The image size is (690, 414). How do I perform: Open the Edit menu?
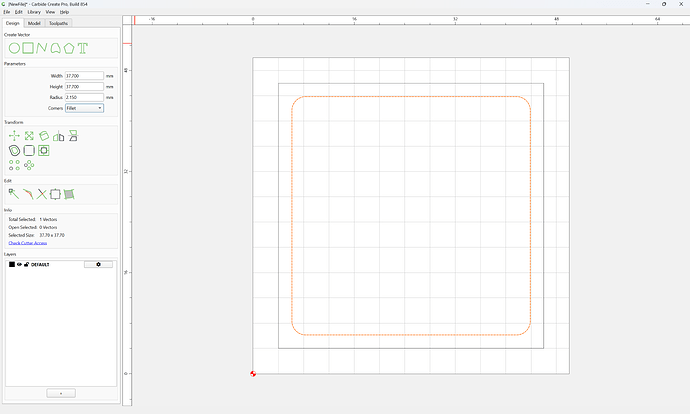tap(18, 12)
